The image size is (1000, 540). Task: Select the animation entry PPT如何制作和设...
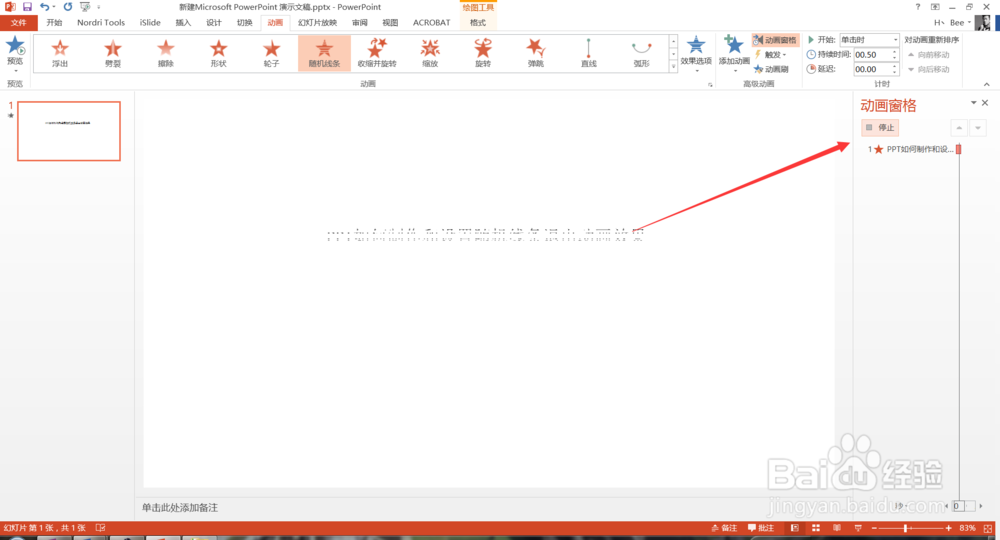(x=913, y=149)
